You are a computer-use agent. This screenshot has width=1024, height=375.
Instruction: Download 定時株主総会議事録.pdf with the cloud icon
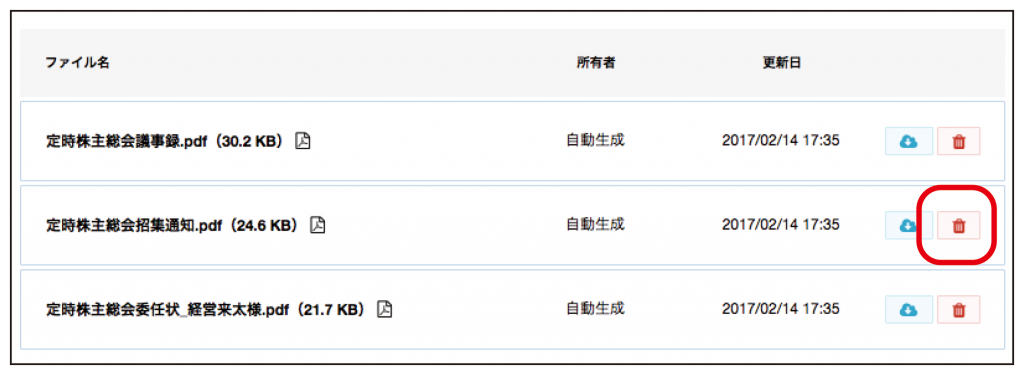(x=908, y=141)
